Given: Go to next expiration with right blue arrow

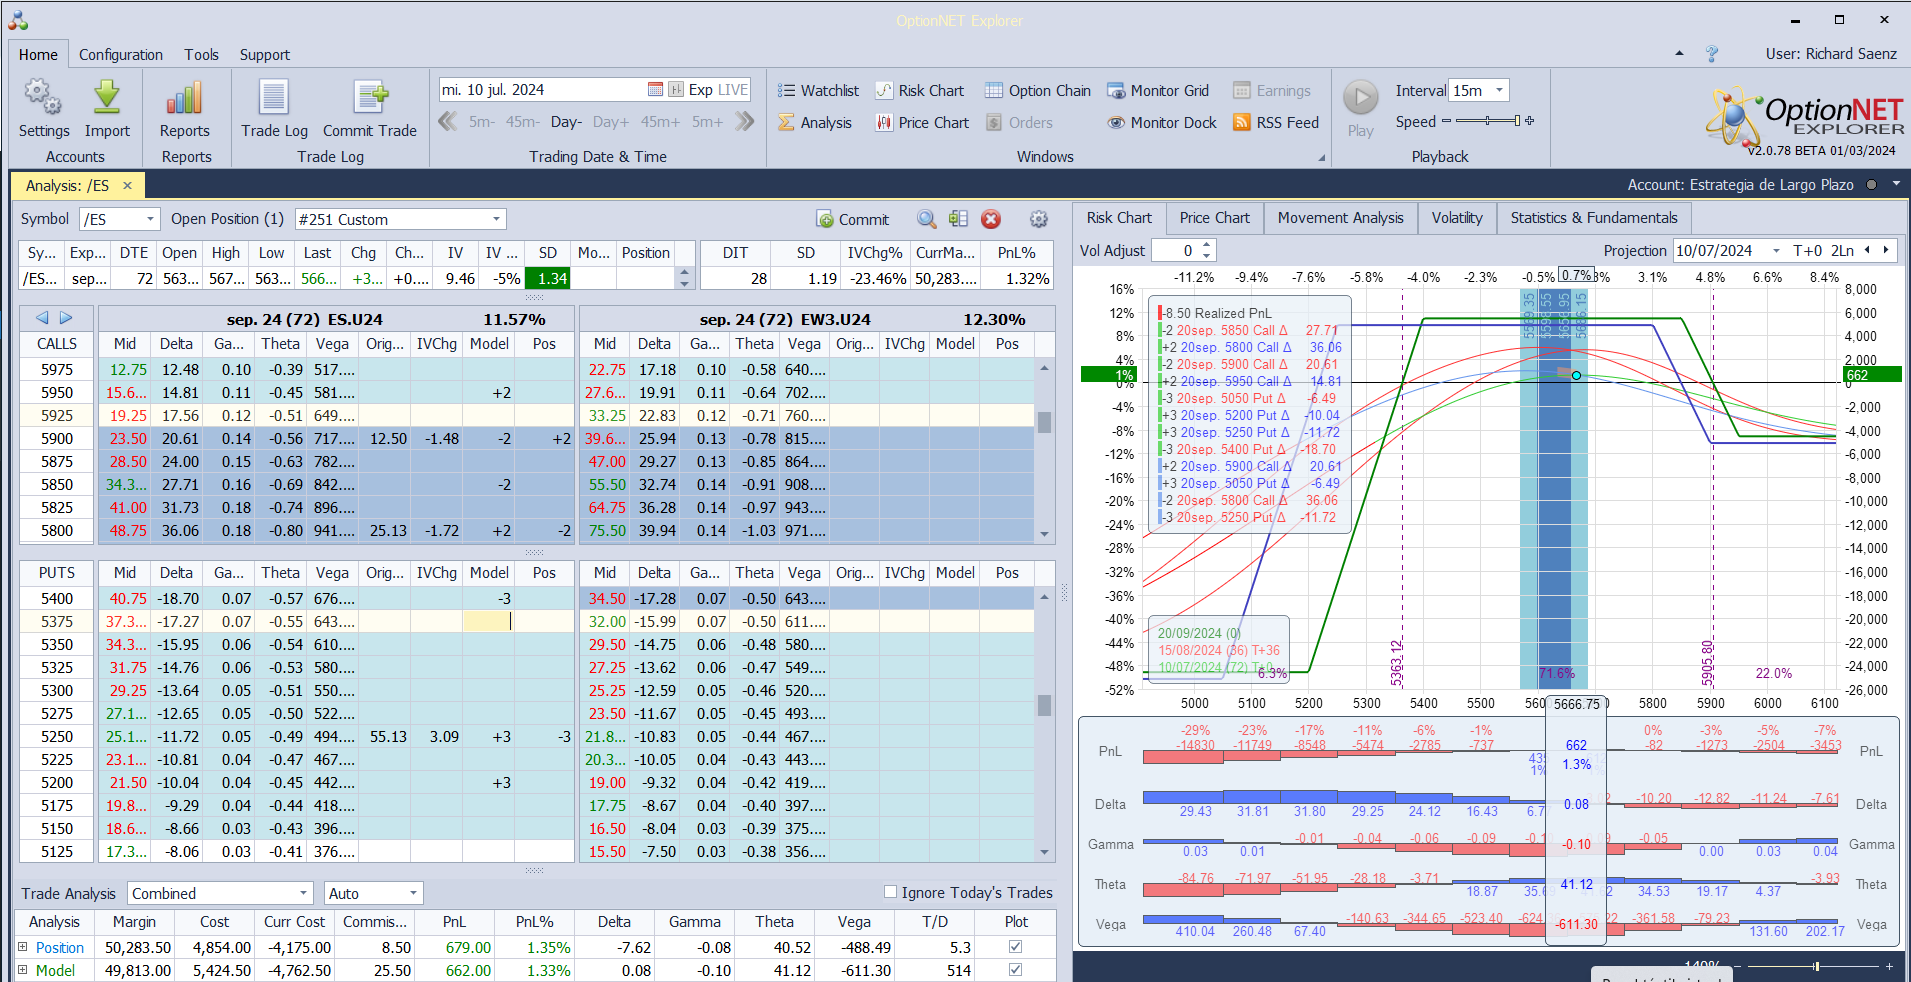Looking at the screenshot, I should (x=66, y=318).
